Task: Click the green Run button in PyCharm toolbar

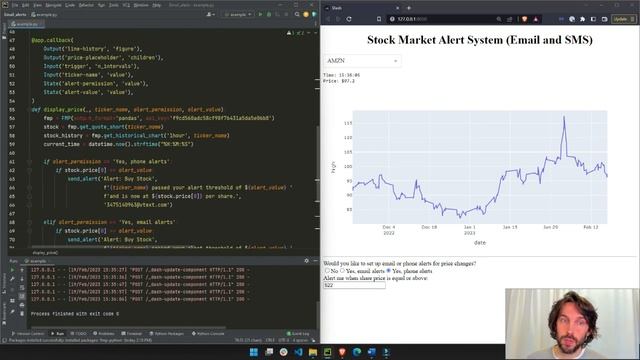Action: tap(260, 15)
